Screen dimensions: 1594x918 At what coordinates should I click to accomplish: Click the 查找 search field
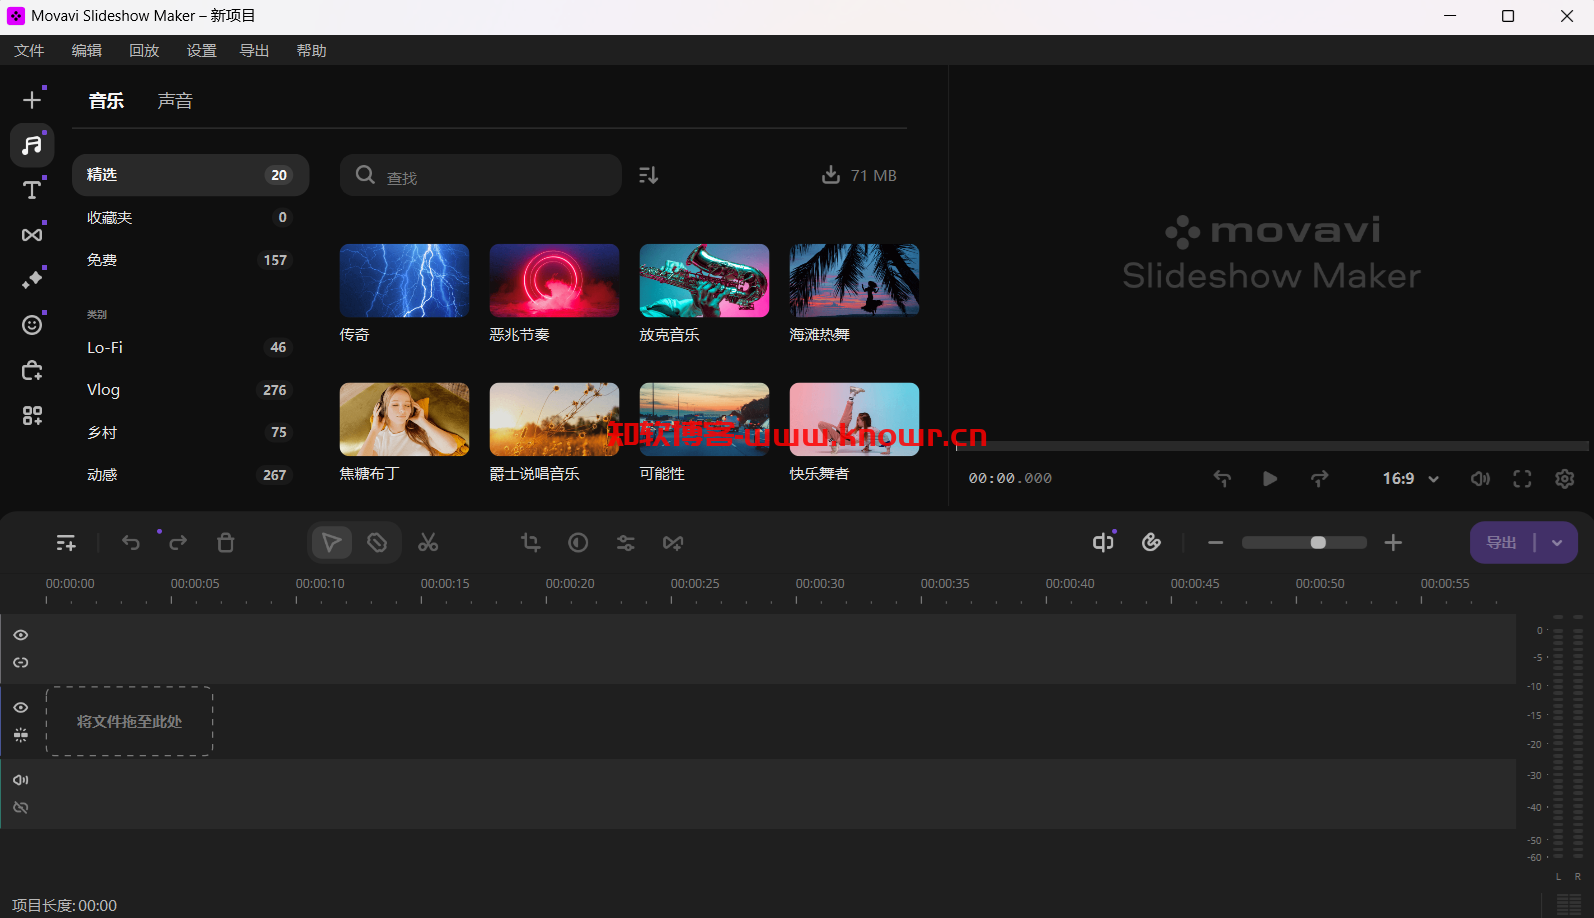click(x=481, y=175)
